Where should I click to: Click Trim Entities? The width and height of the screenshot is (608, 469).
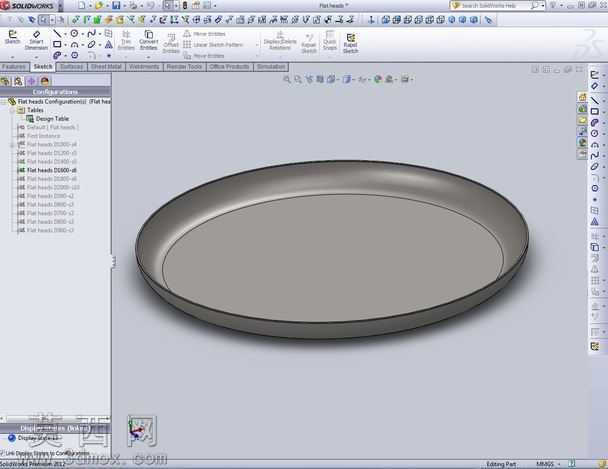[x=126, y=40]
